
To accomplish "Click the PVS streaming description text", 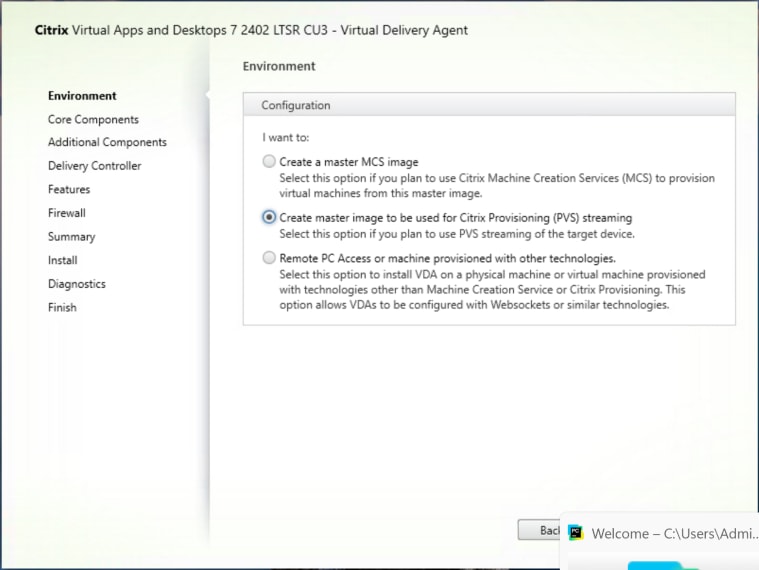I will (x=456, y=234).
